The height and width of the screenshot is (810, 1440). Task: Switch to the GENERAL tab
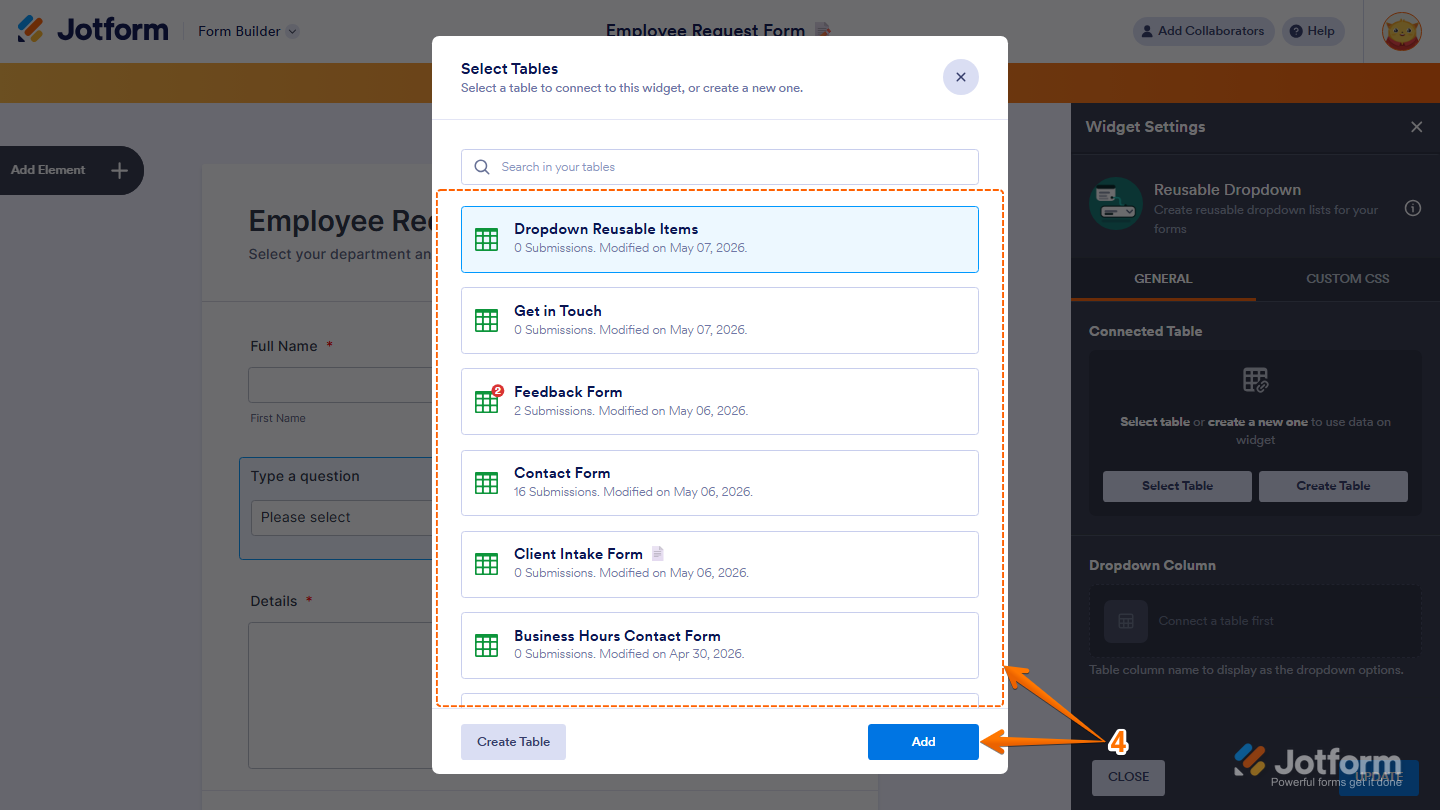[x=1163, y=279]
